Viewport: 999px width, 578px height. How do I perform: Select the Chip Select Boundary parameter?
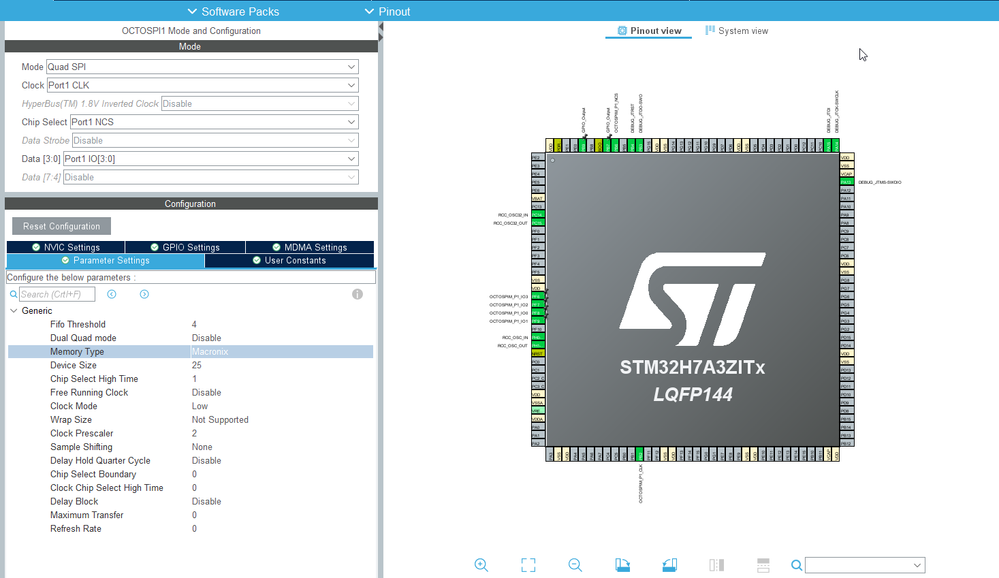pyautogui.click(x=190, y=474)
